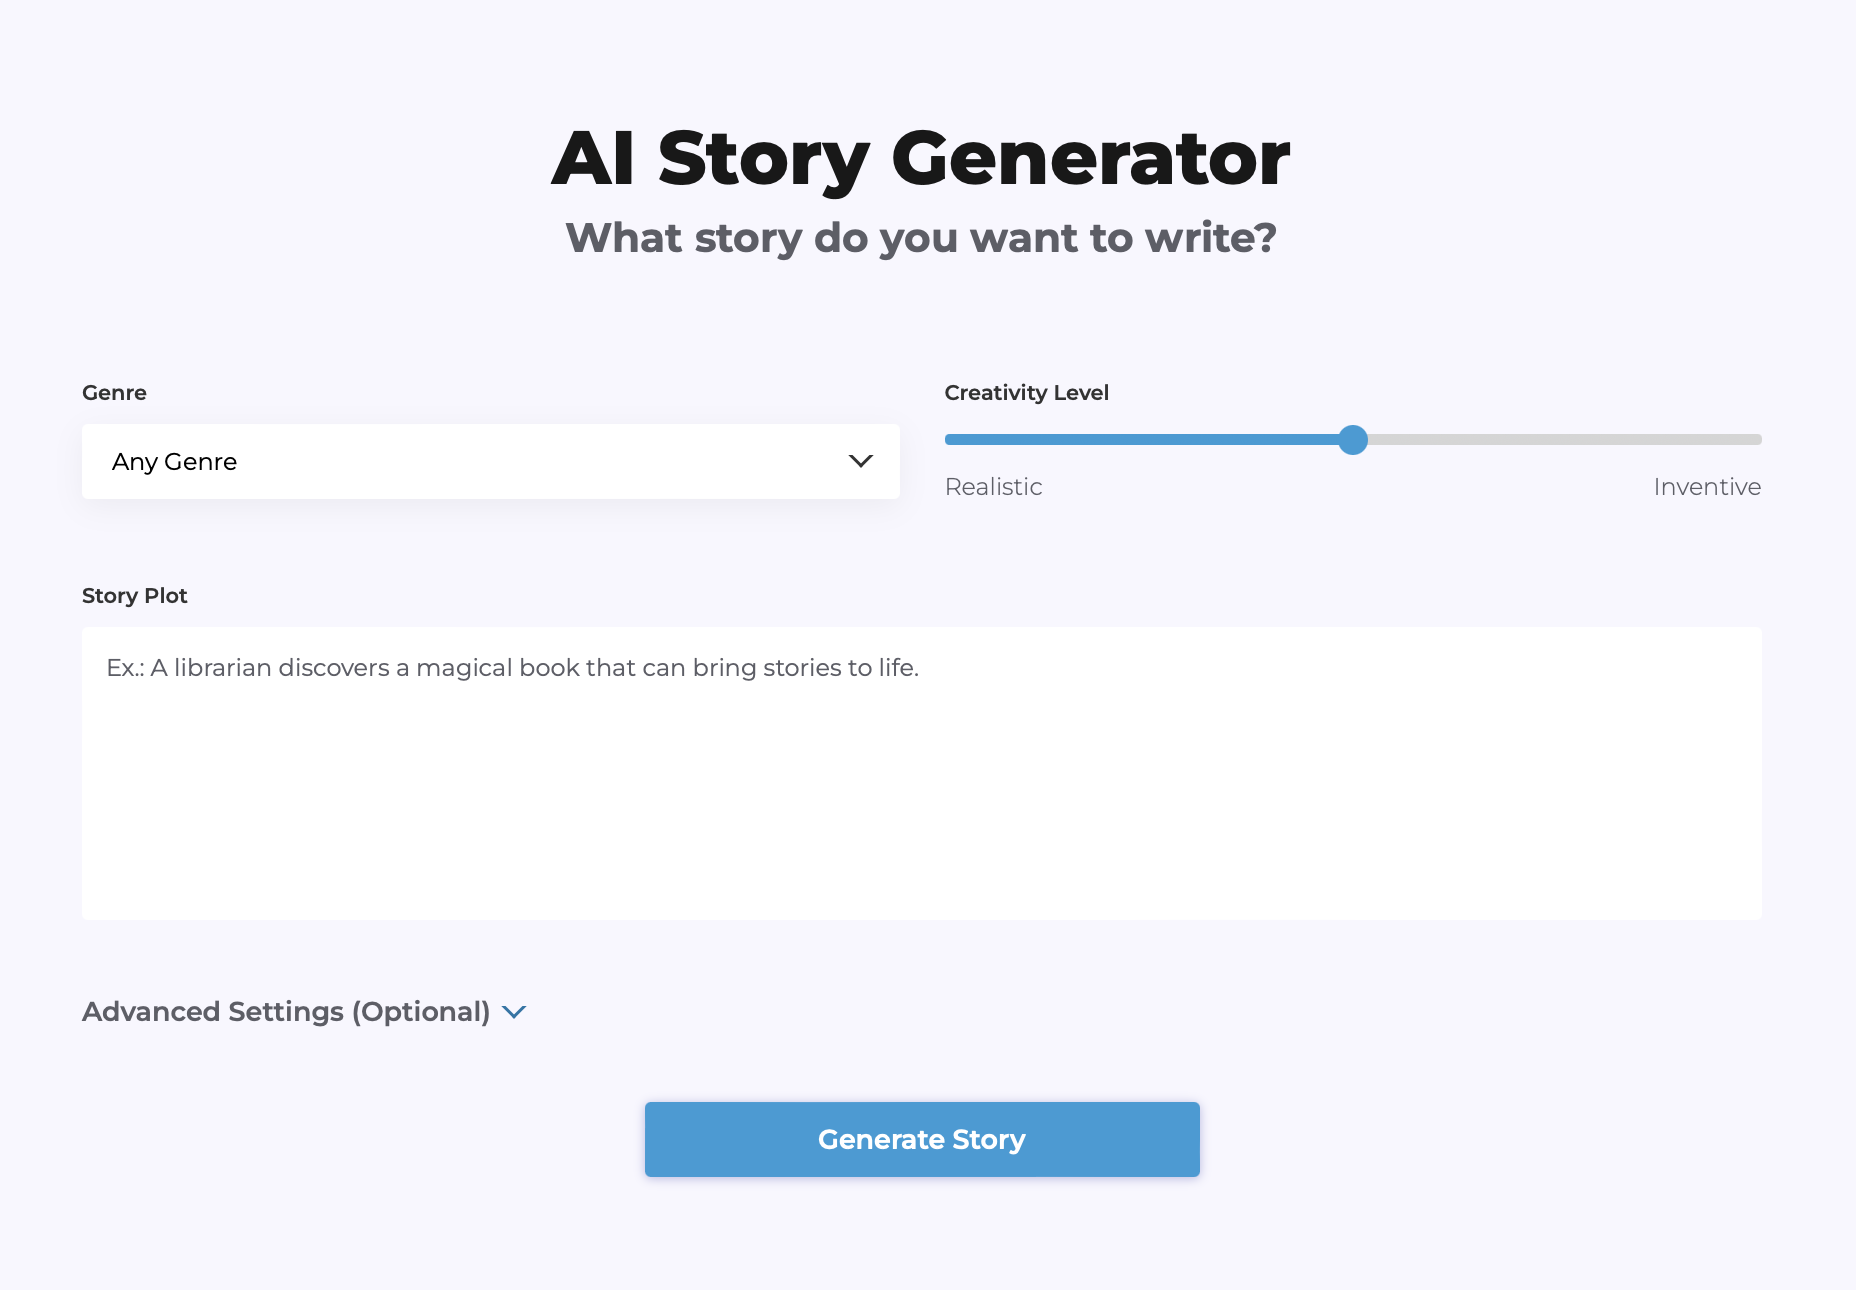
Task: Select the Any Genre text in the combo box
Action: coord(174,462)
